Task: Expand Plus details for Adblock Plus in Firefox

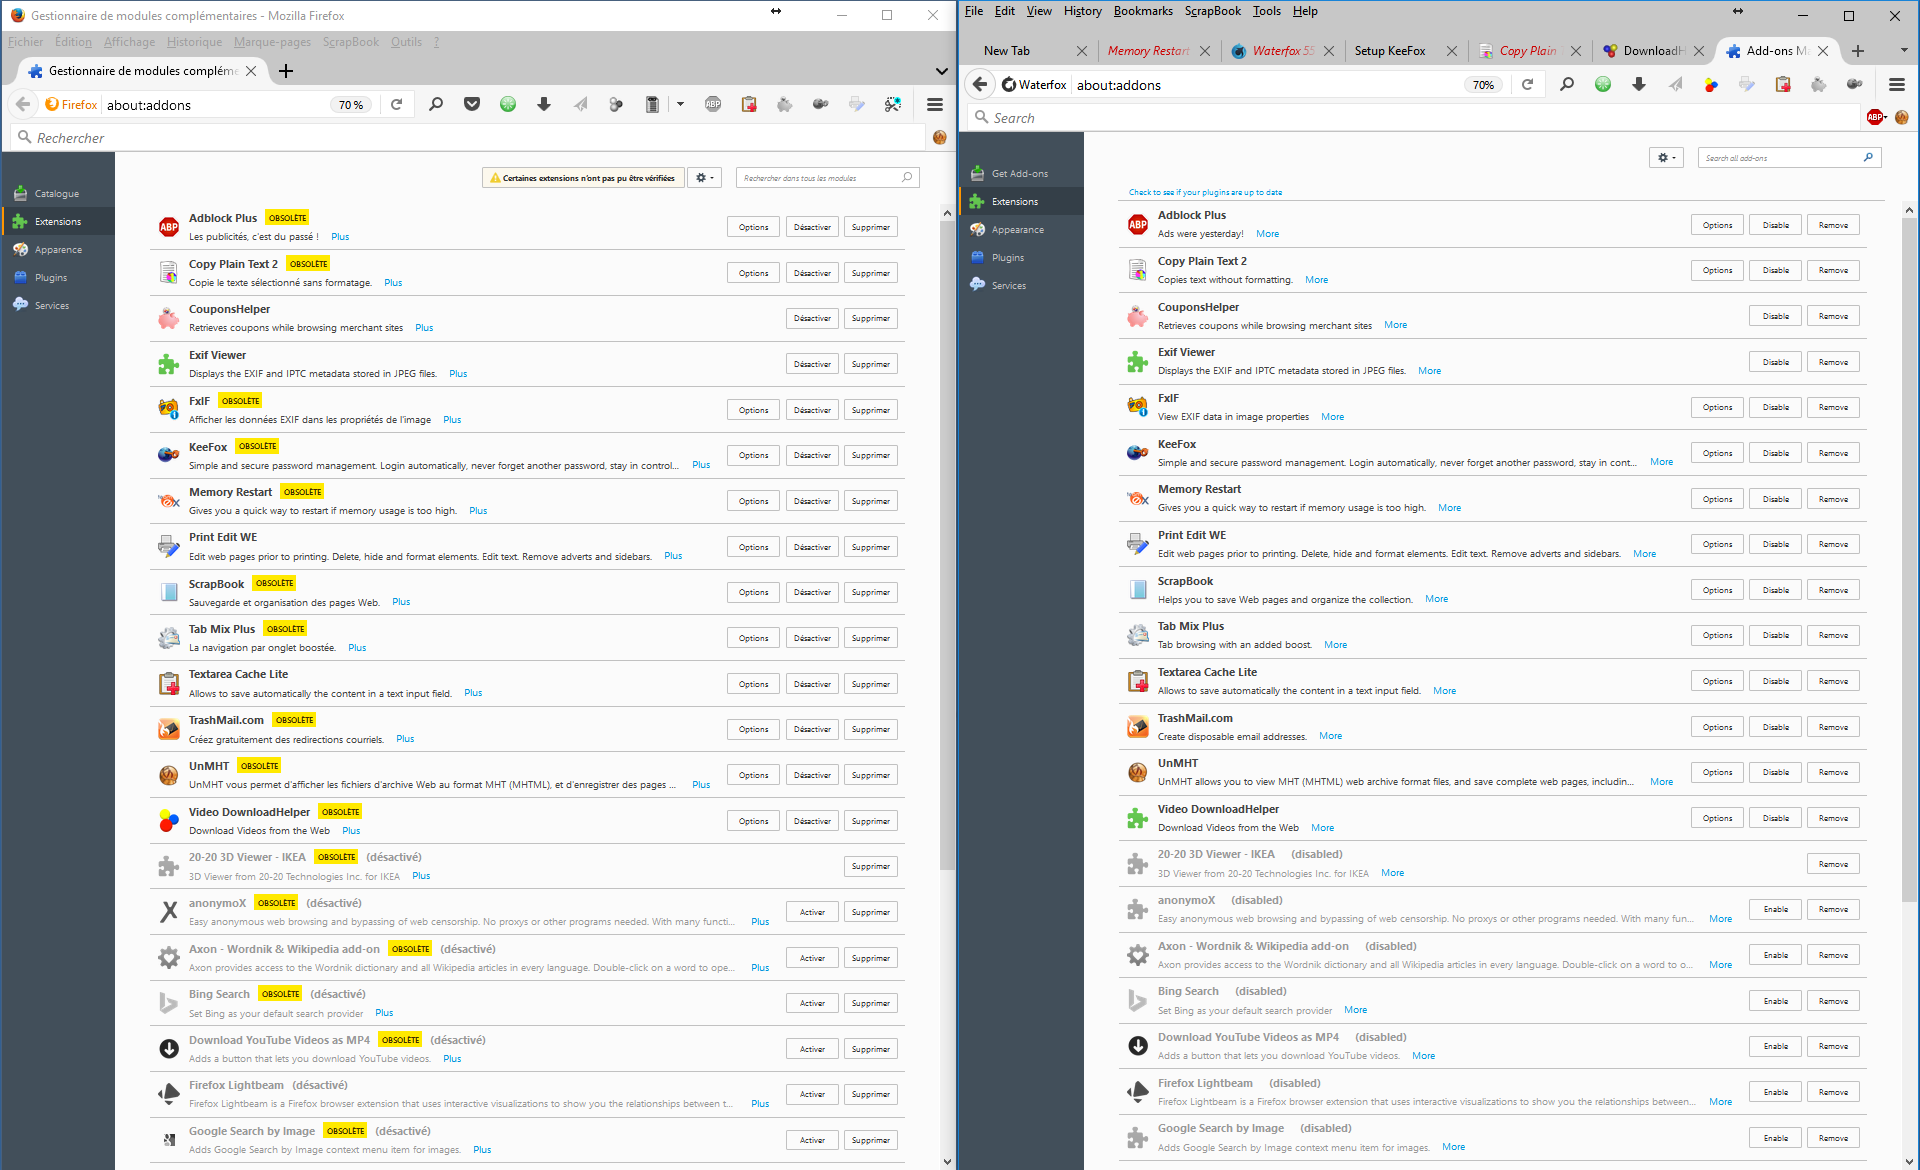Action: (340, 237)
